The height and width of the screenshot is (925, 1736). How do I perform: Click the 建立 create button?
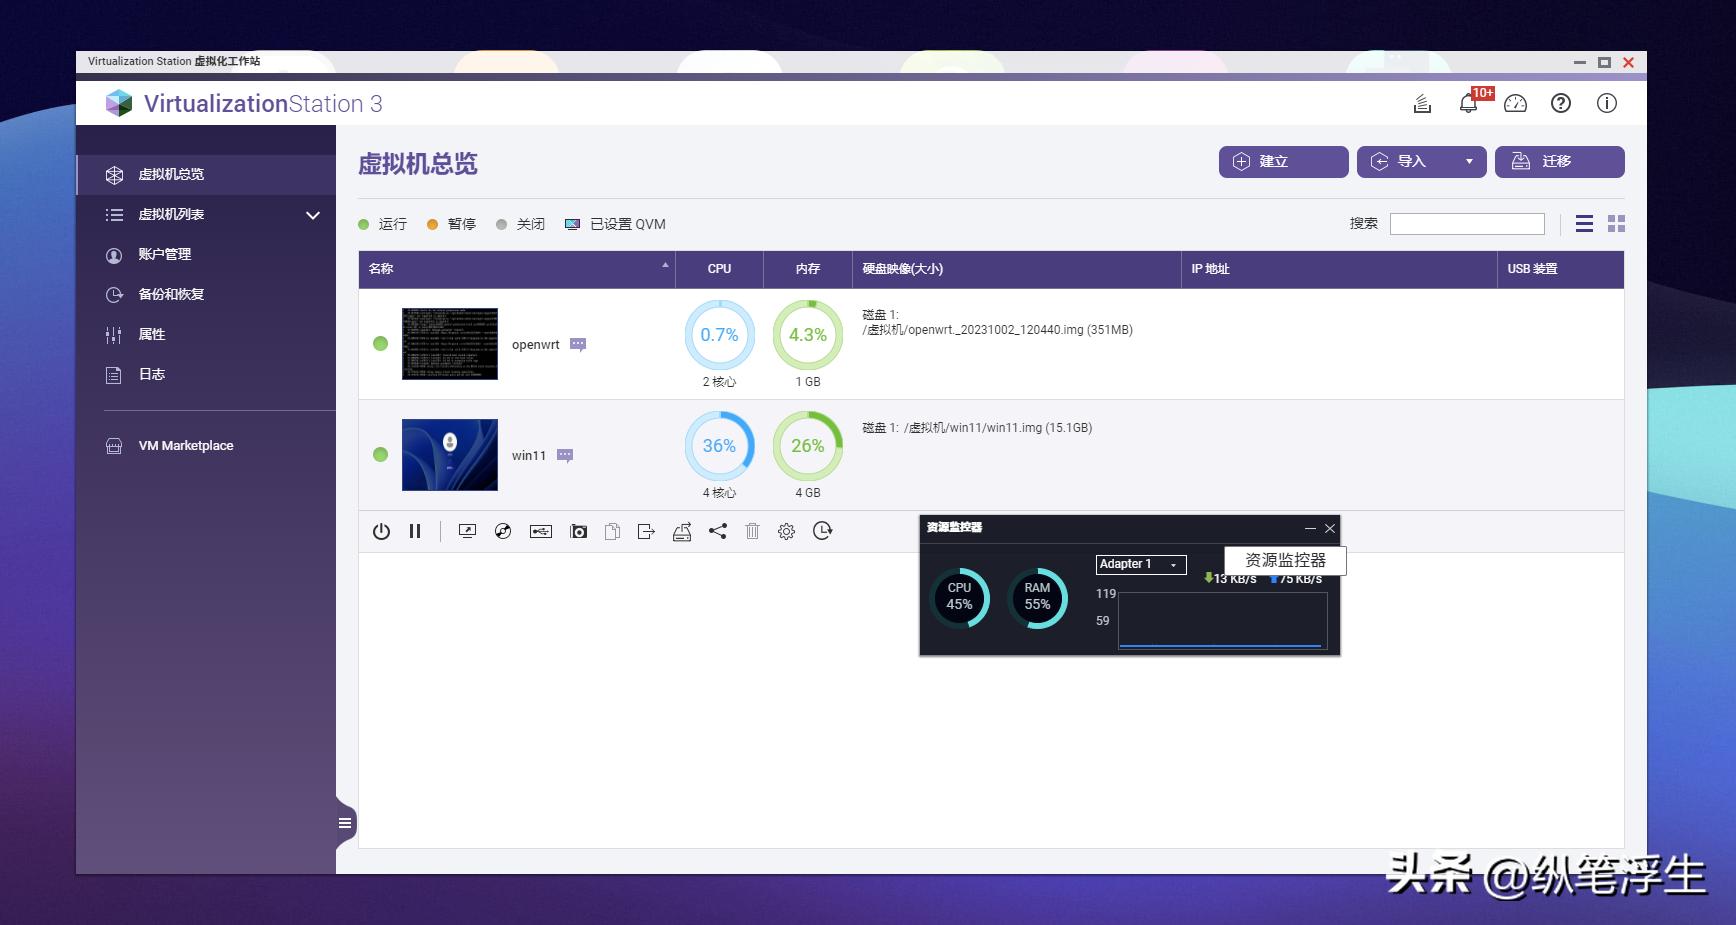[1283, 162]
